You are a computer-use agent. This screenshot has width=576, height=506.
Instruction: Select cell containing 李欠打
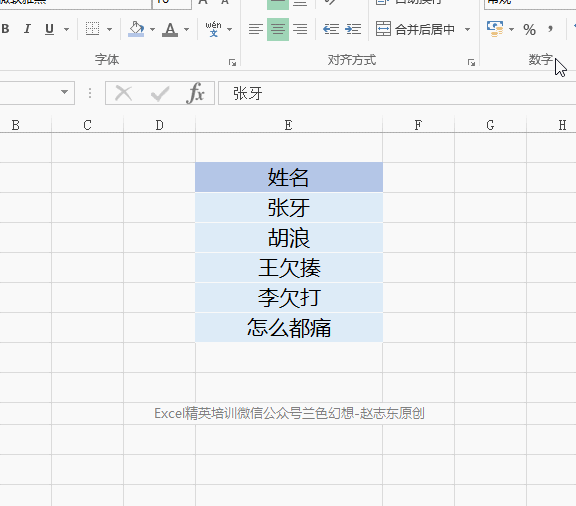tap(289, 298)
